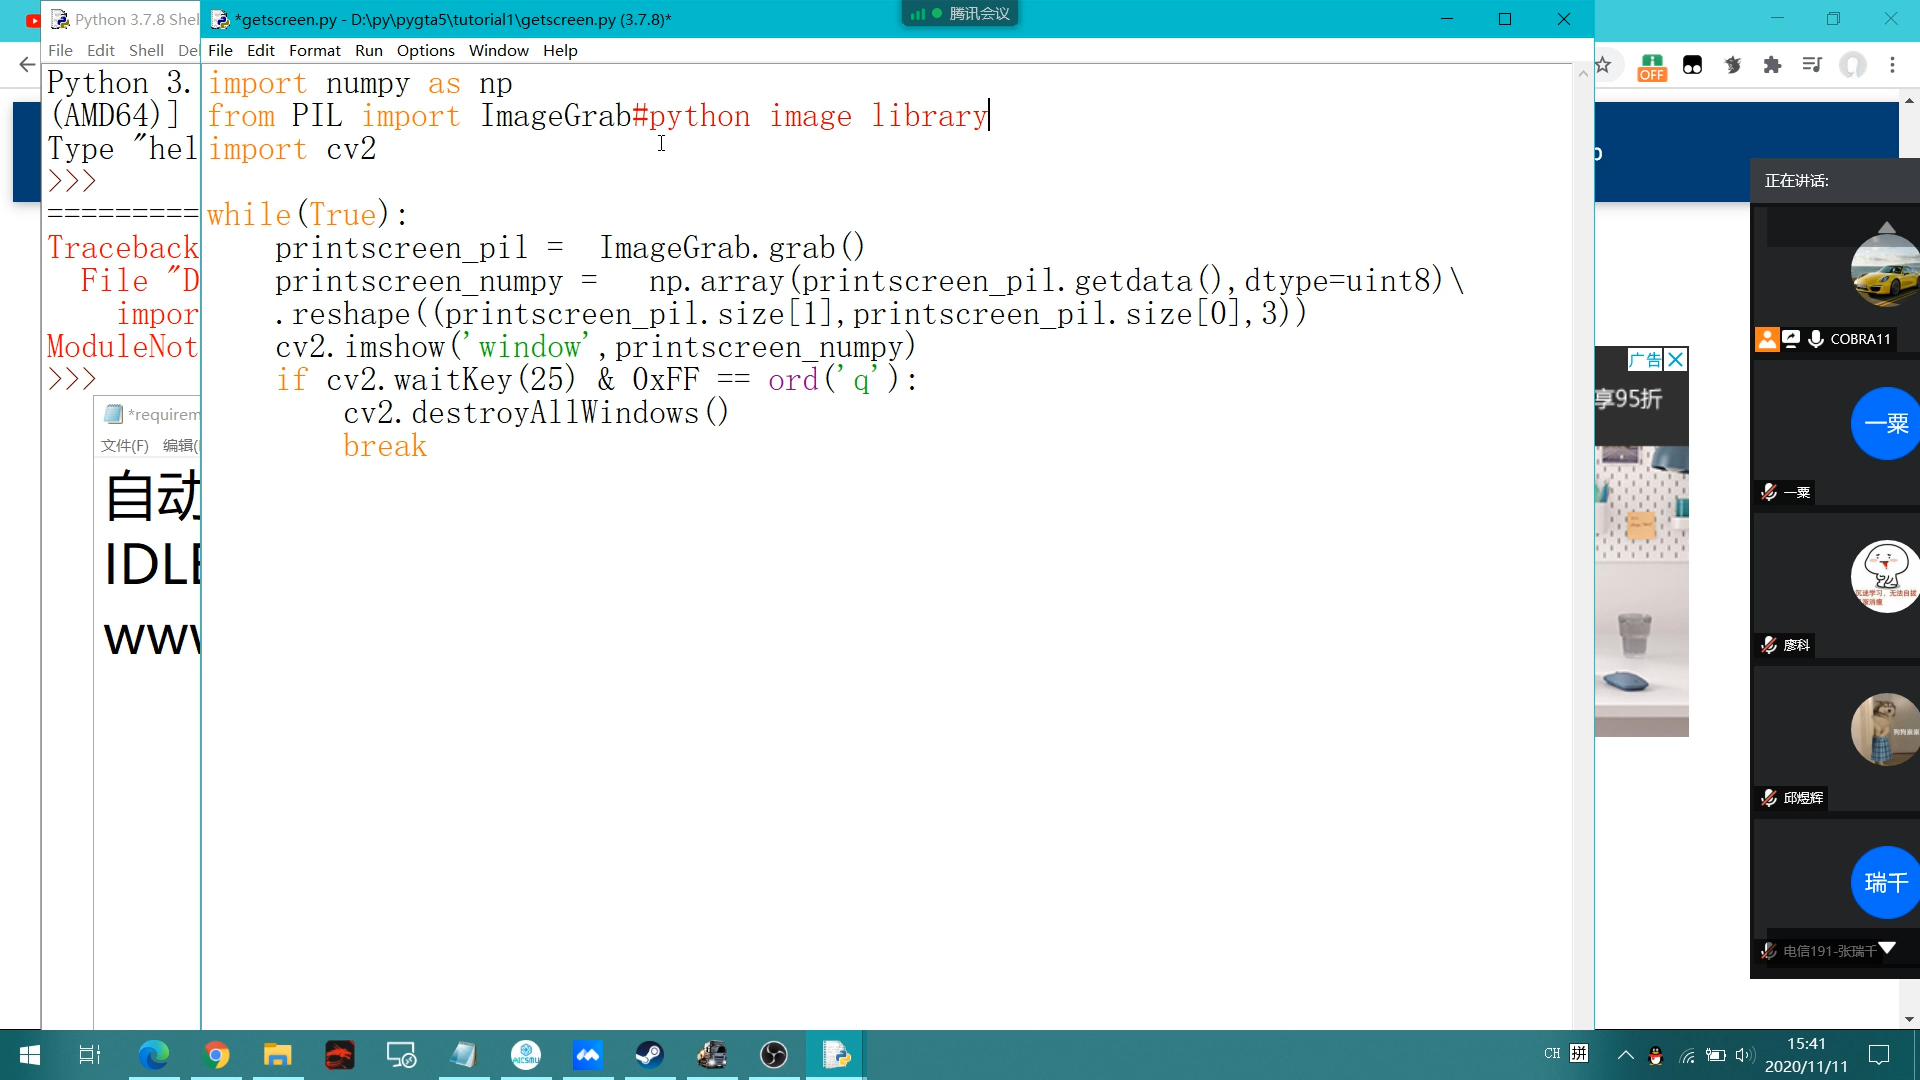This screenshot has width=1920, height=1080.
Task: Open File Explorer from taskbar
Action: (x=278, y=1055)
